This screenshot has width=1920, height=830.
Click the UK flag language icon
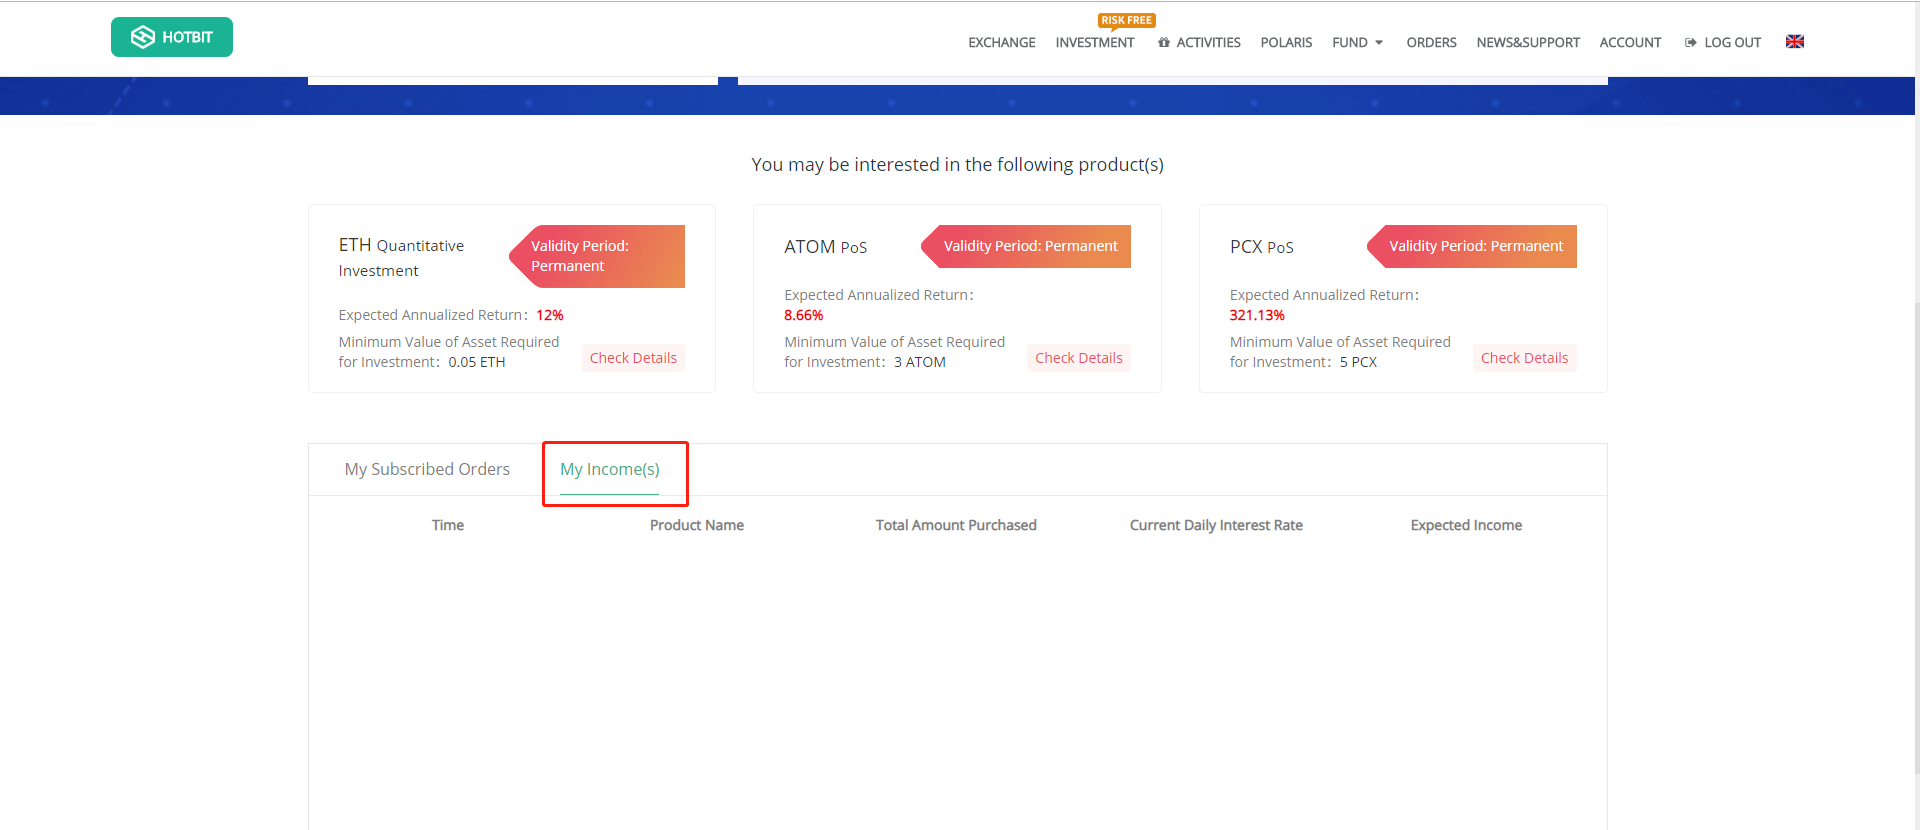point(1794,42)
